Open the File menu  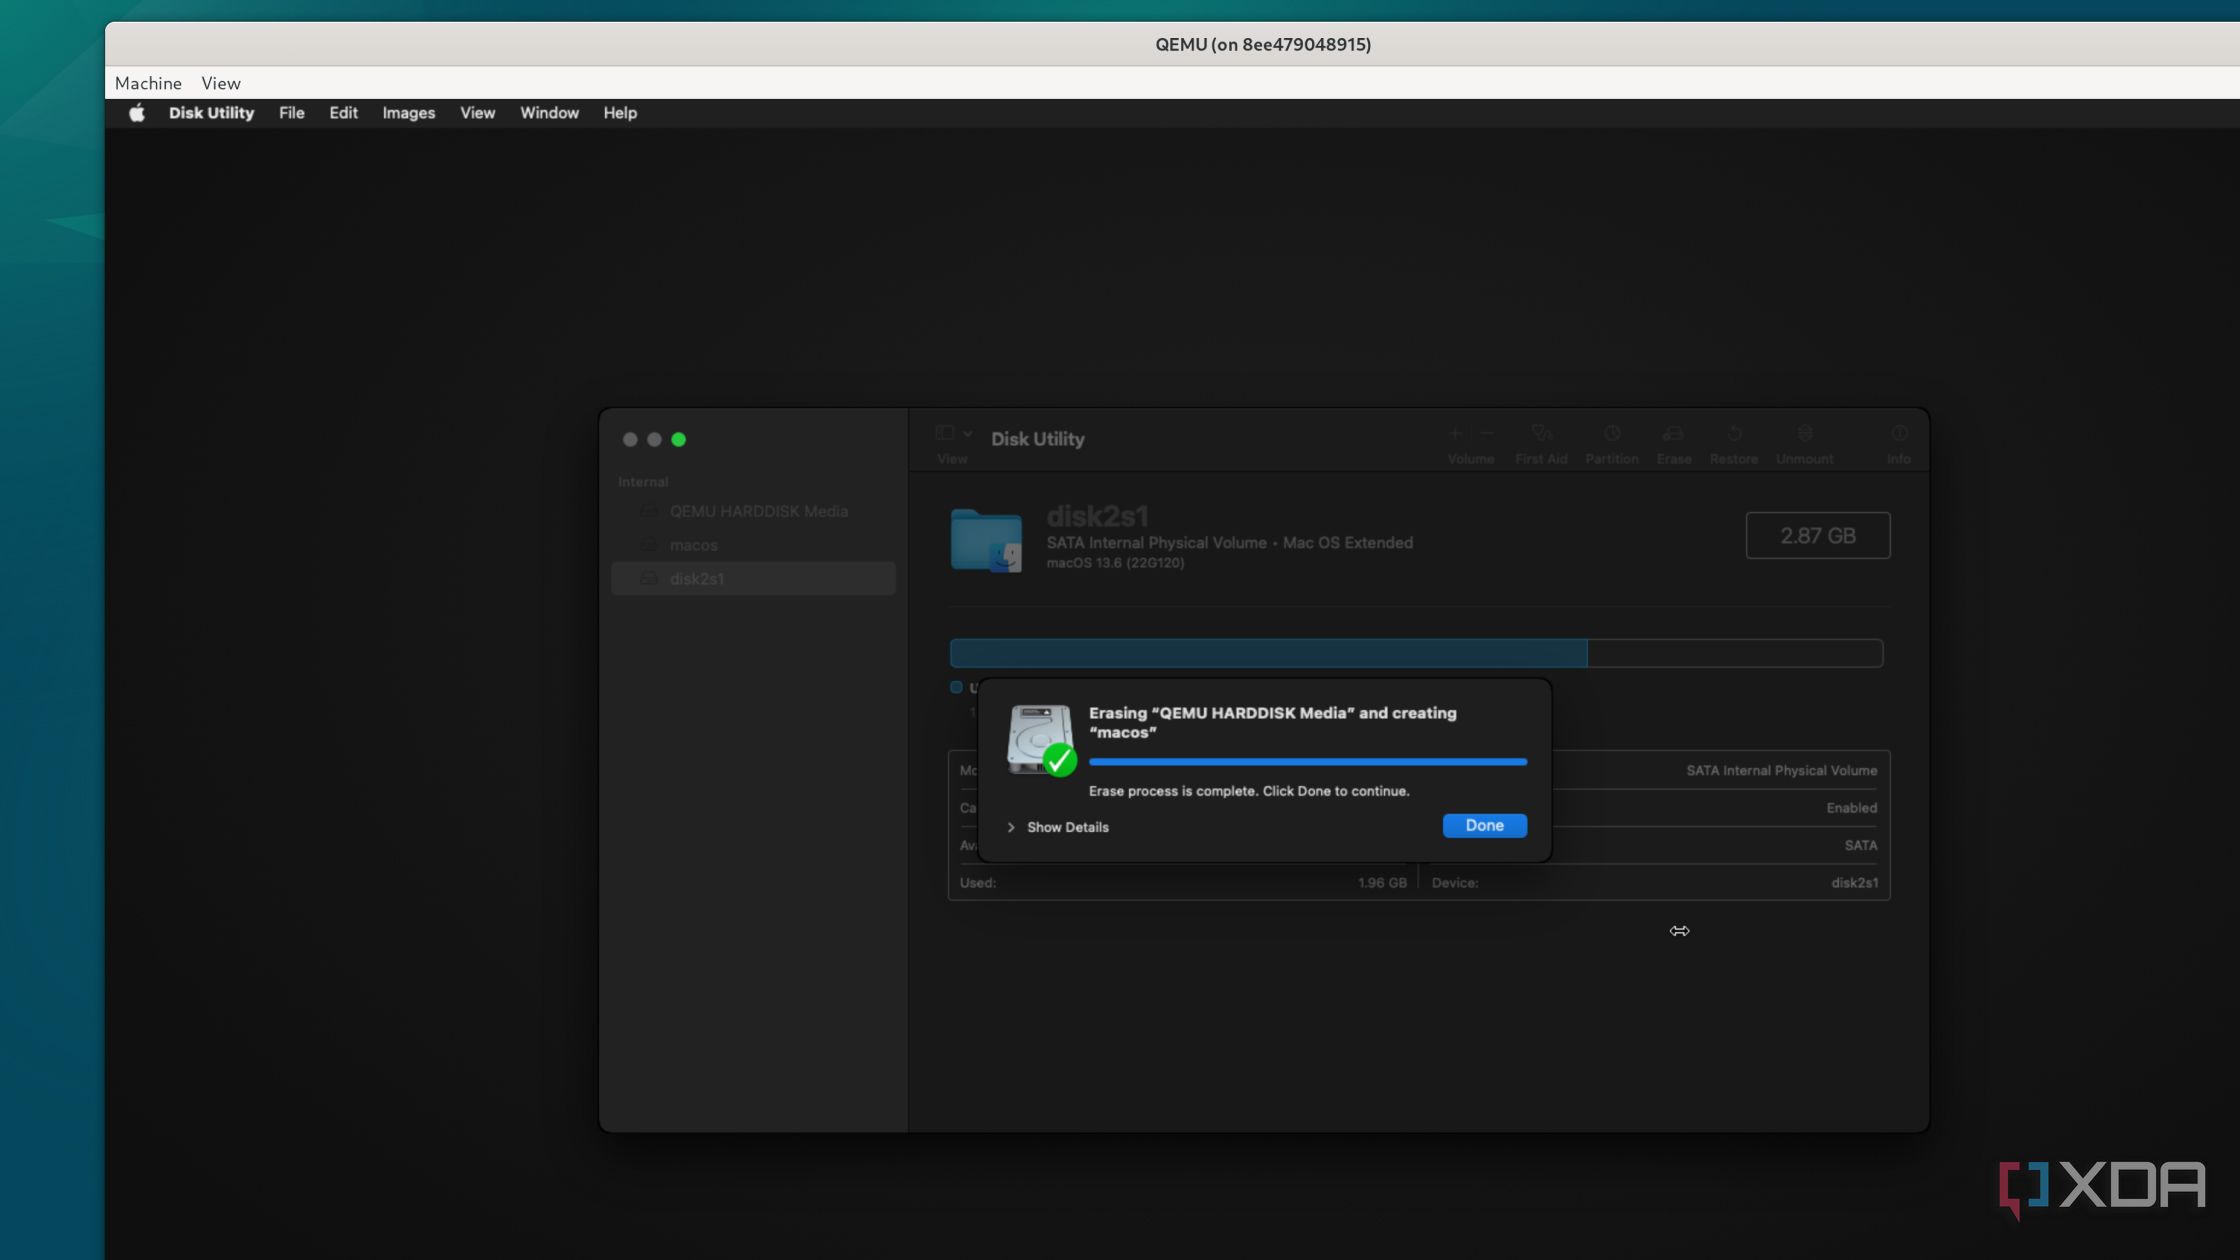coord(291,113)
